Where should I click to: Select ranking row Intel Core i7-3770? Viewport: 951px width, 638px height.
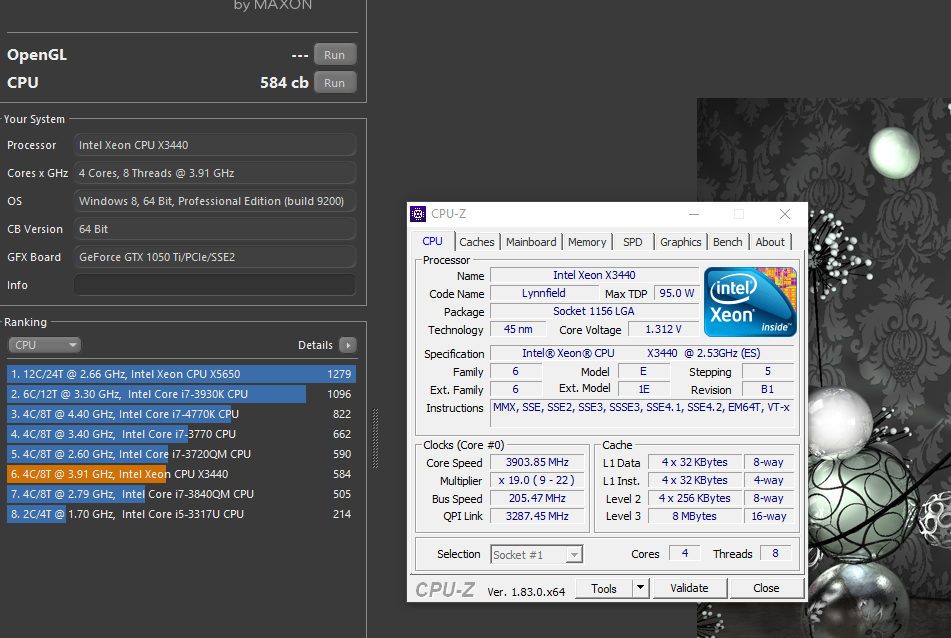181,434
